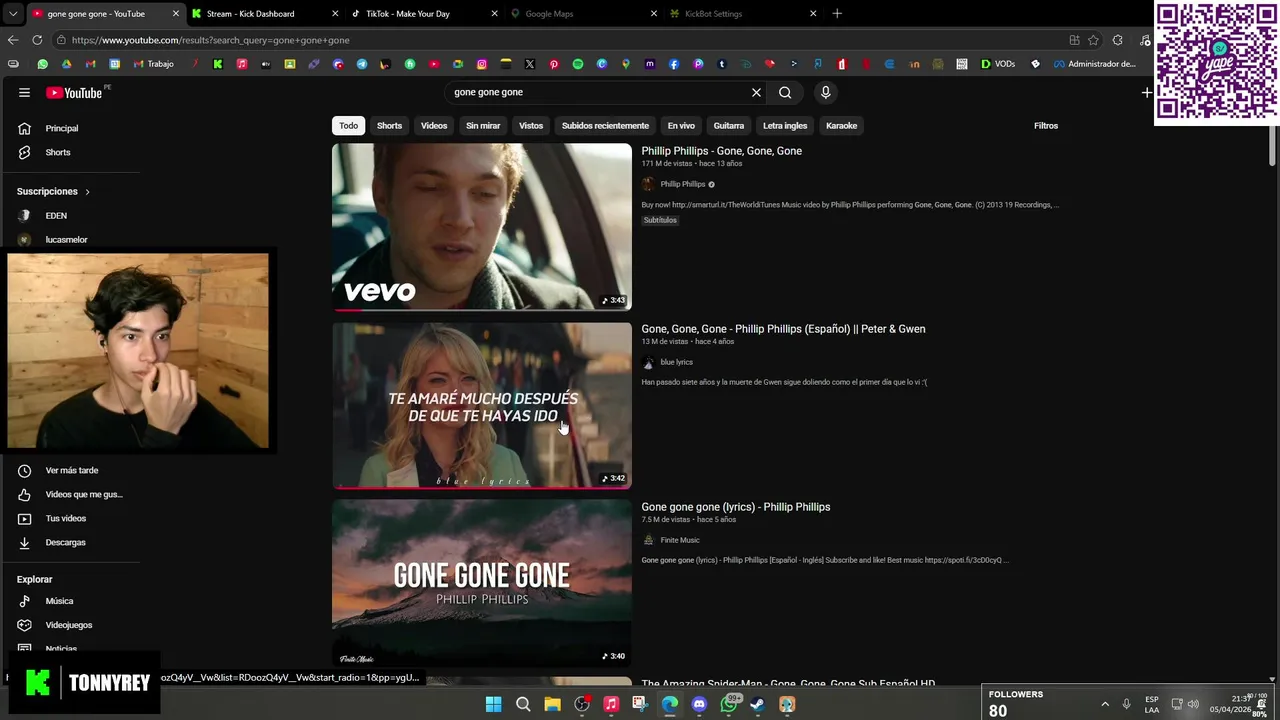The height and width of the screenshot is (720, 1280).
Task: Open File Explorer from the taskbar
Action: point(552,705)
